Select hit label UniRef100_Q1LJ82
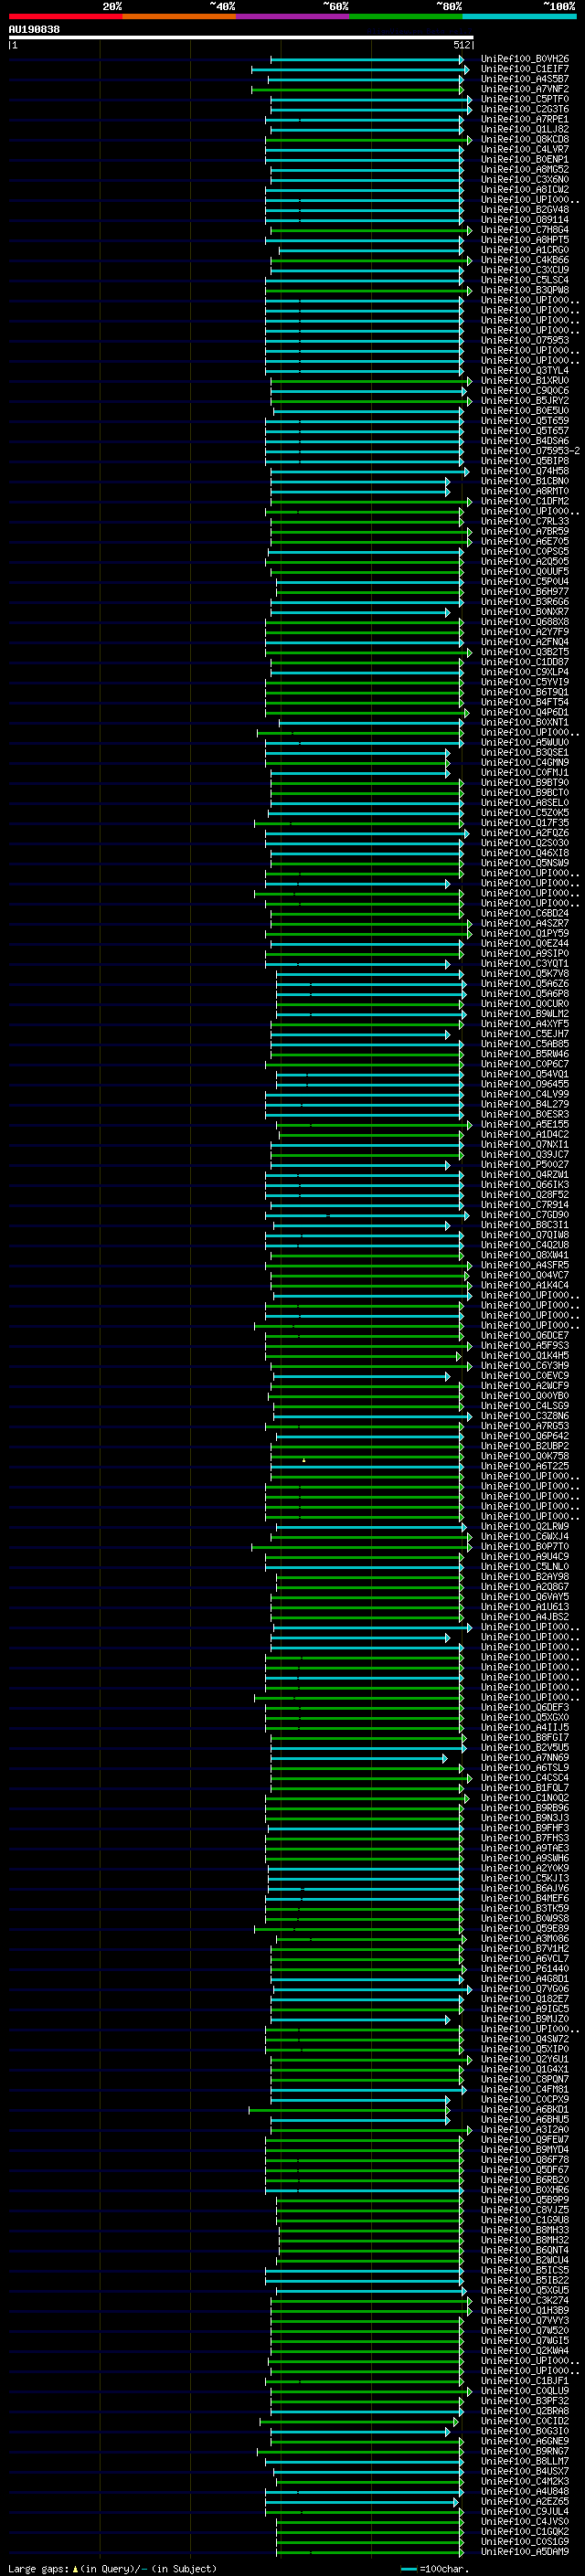This screenshot has height=2576, width=585. (524, 129)
